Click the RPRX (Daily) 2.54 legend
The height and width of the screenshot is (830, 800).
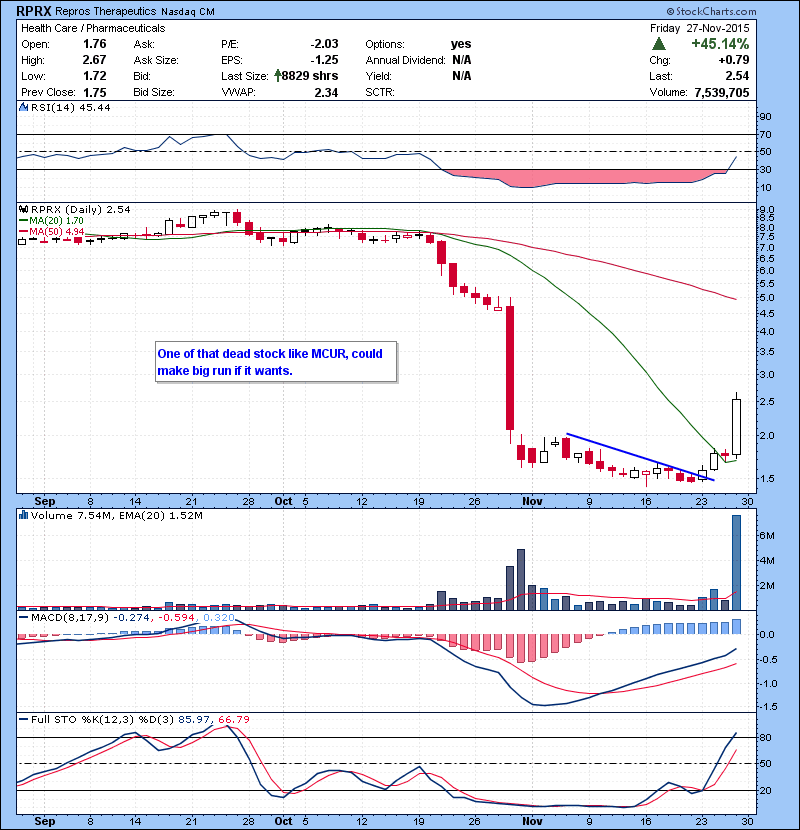(x=80, y=210)
